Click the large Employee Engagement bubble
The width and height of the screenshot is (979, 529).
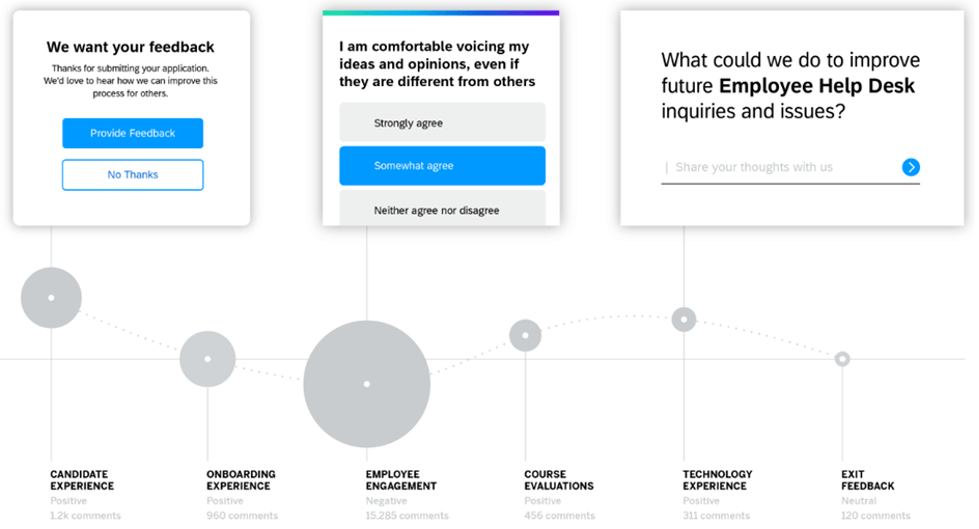click(x=367, y=384)
